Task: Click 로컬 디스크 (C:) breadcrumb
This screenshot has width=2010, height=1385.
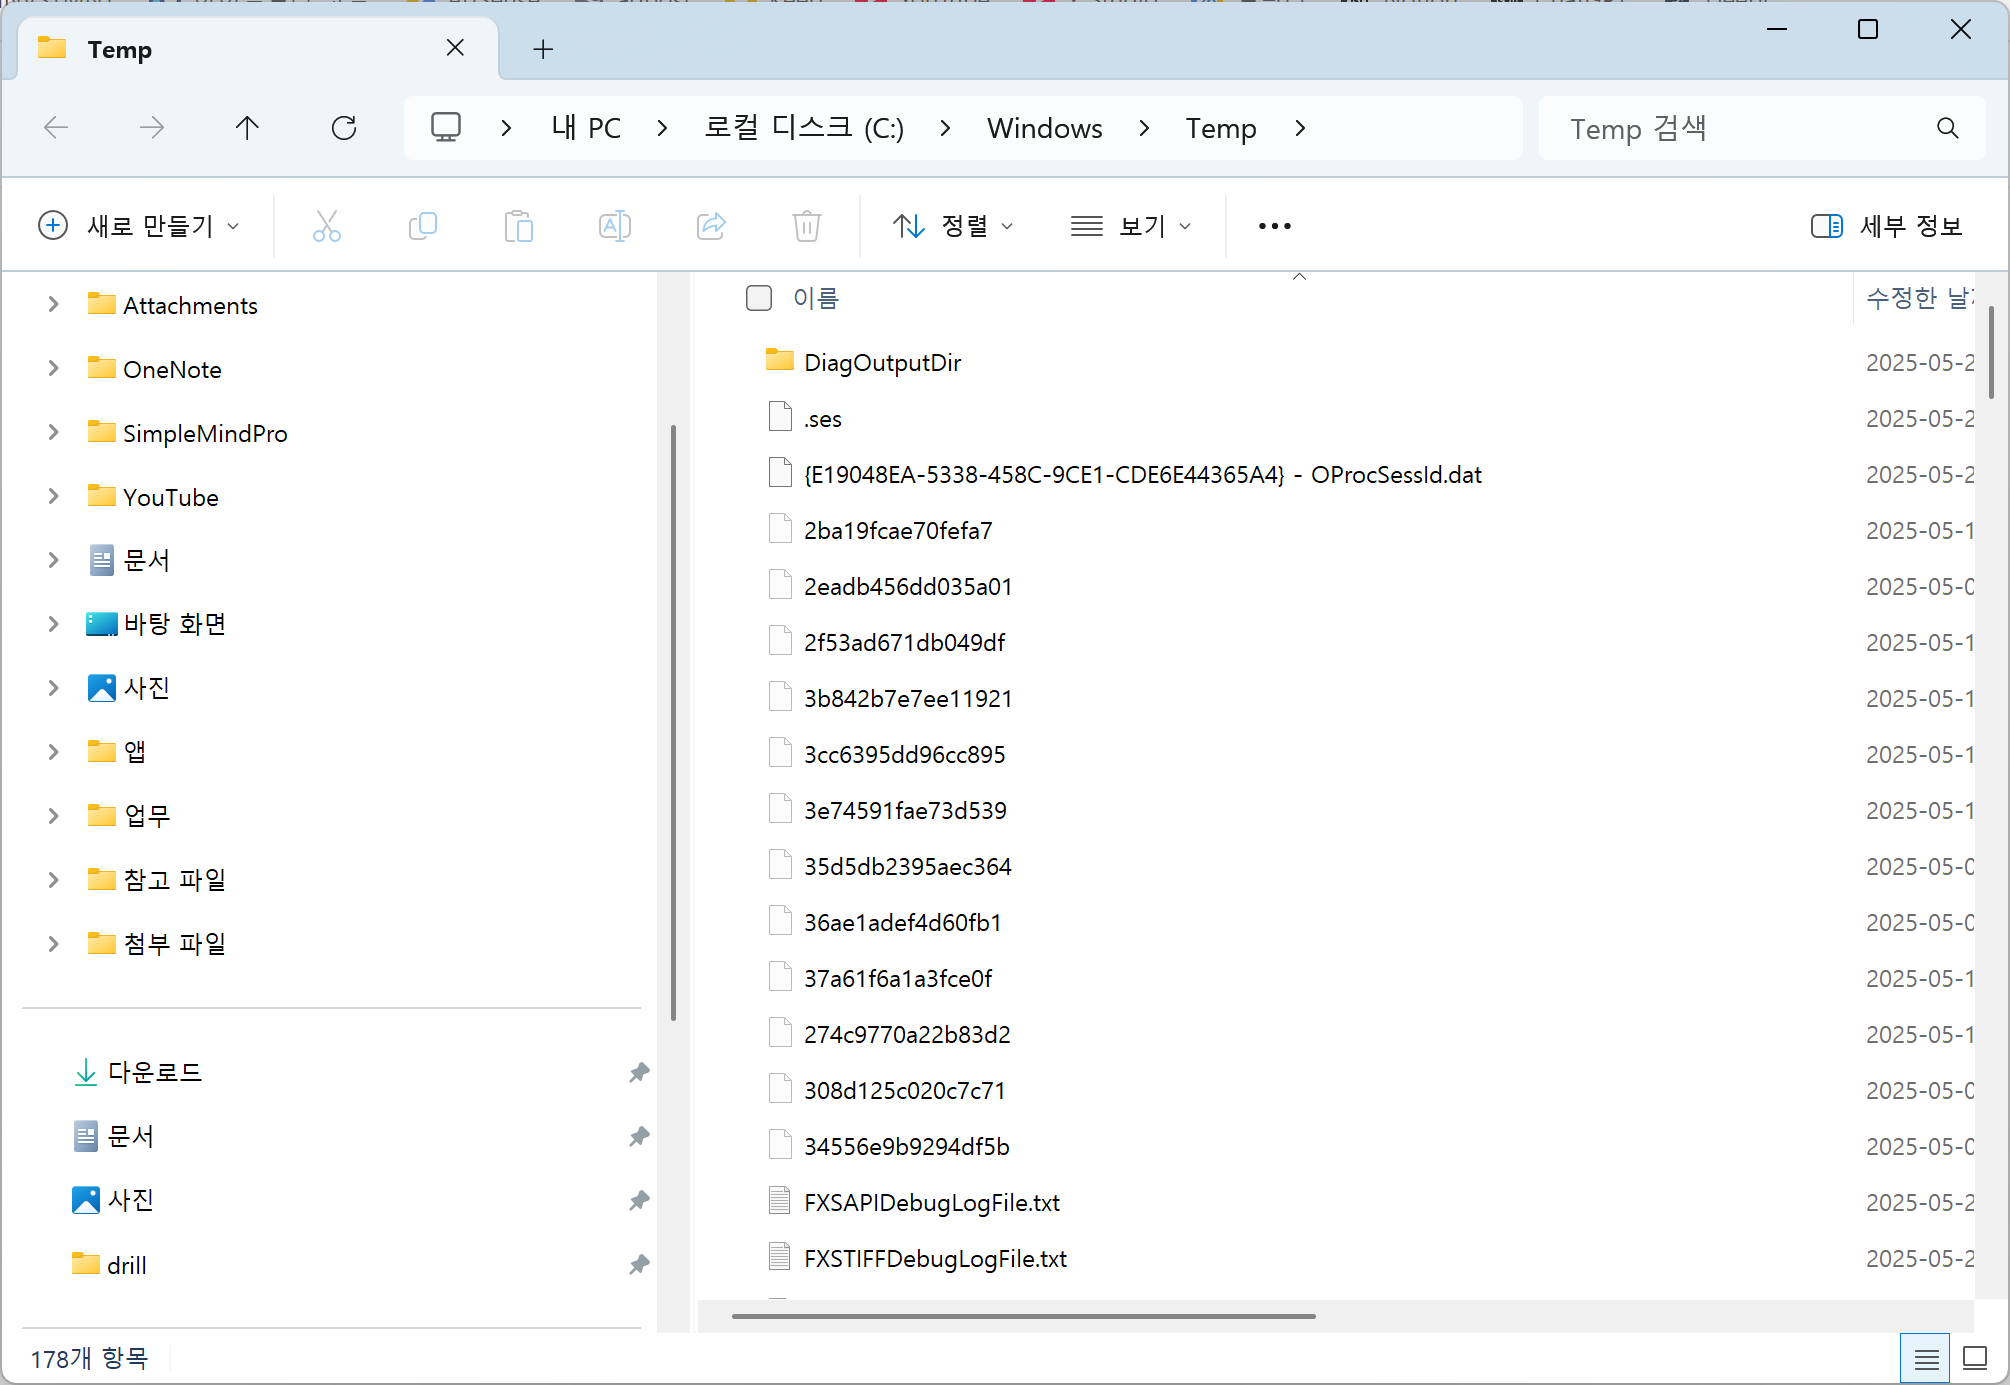Action: (804, 128)
